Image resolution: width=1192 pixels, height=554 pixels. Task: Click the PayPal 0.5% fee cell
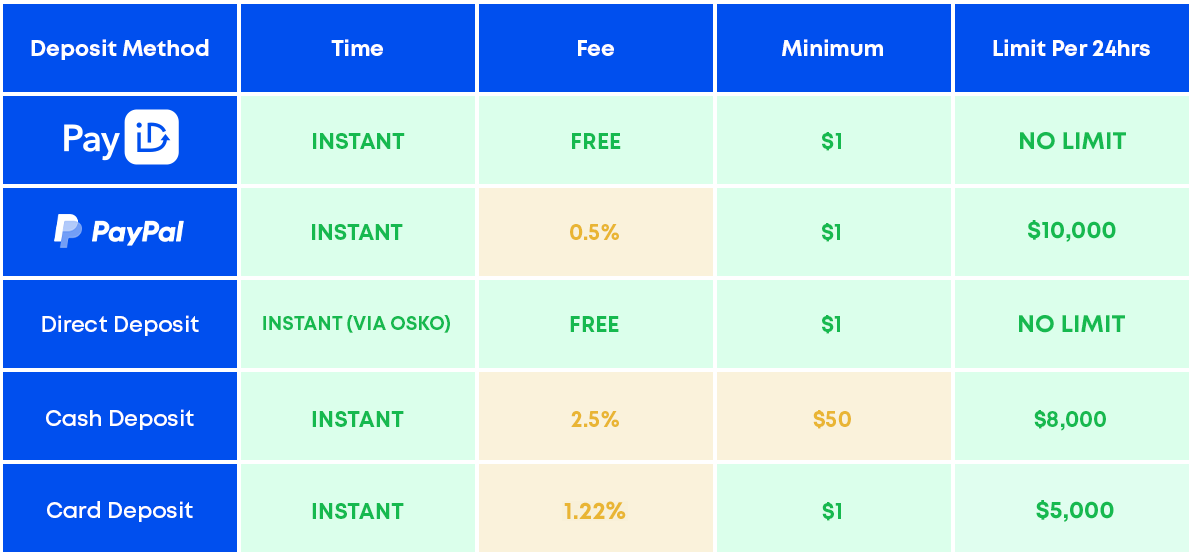[x=595, y=232]
